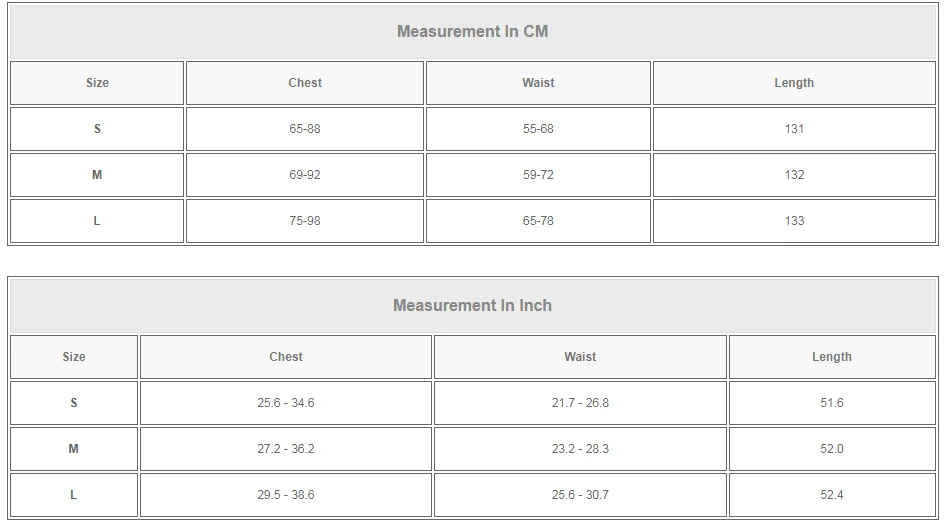Click size S row label in CM table

[x=97, y=129]
